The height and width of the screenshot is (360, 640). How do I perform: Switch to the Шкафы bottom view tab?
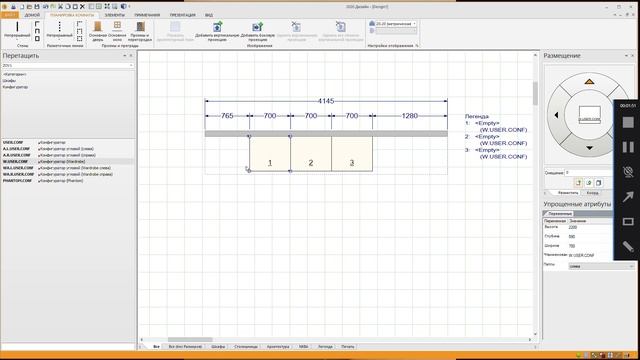(x=218, y=347)
